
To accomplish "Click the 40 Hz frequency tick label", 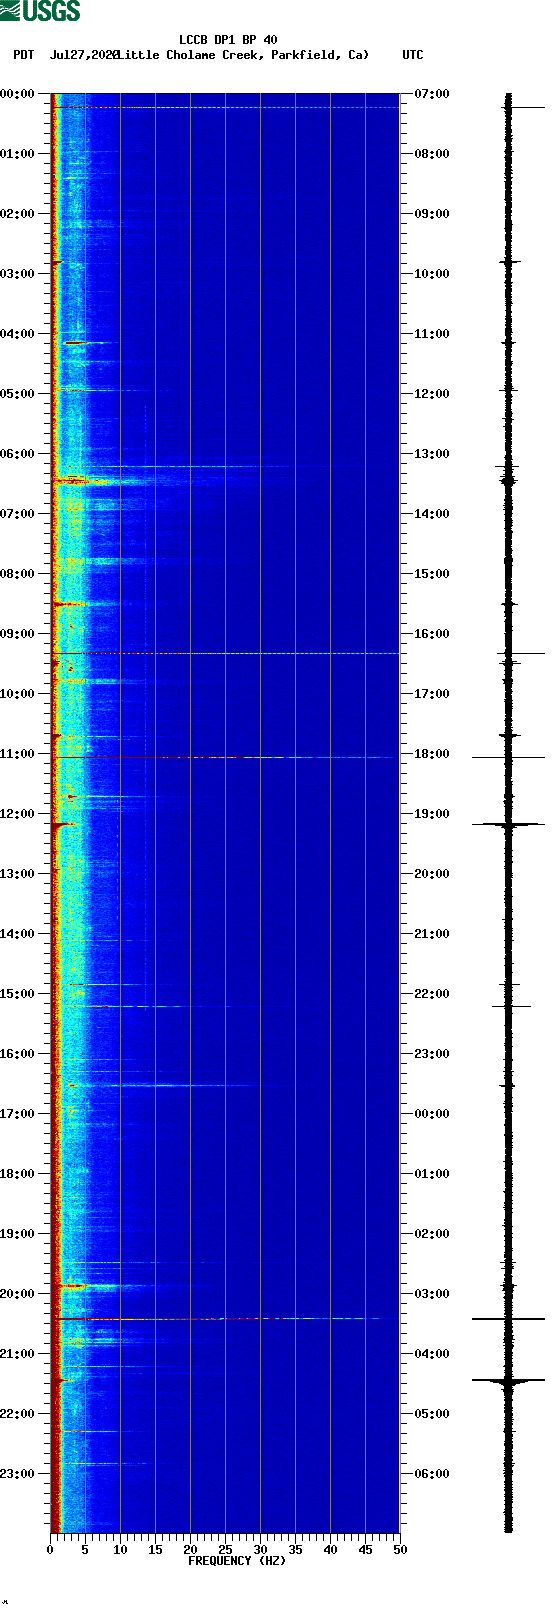I will (330, 1550).
